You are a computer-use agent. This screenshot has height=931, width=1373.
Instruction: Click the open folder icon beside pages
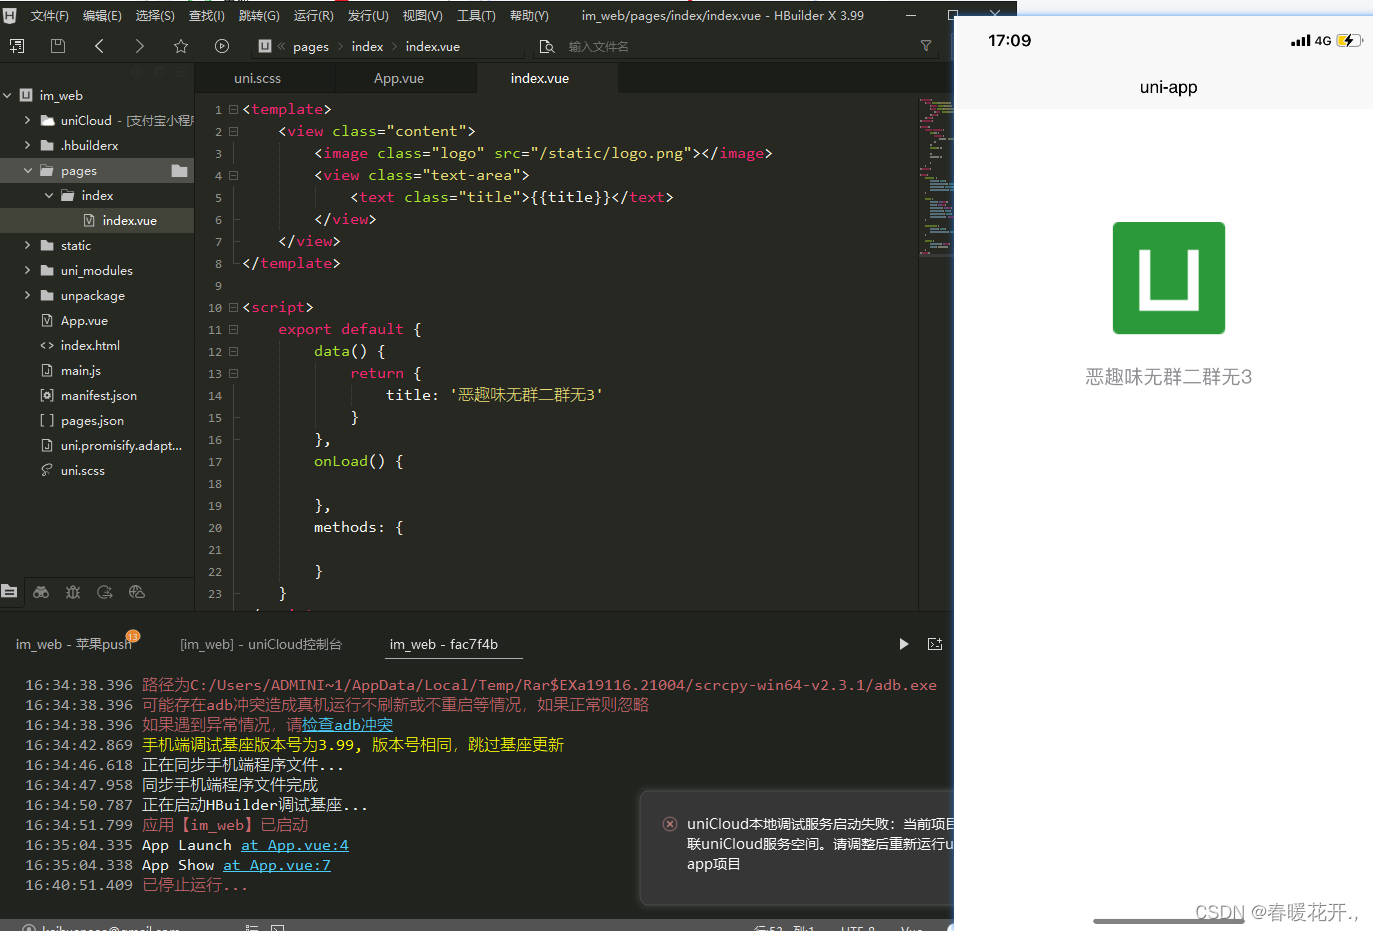click(x=179, y=171)
